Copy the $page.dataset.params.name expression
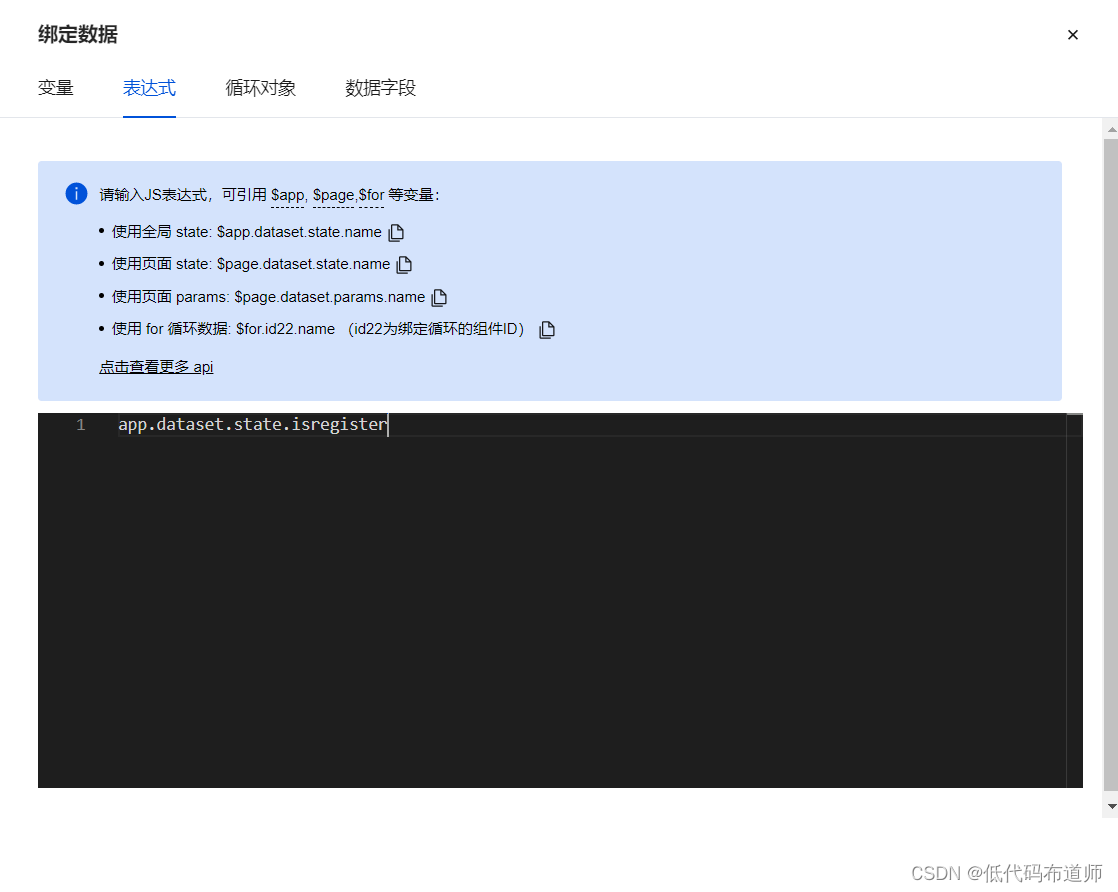Image resolution: width=1118 pixels, height=892 pixels. pos(439,297)
